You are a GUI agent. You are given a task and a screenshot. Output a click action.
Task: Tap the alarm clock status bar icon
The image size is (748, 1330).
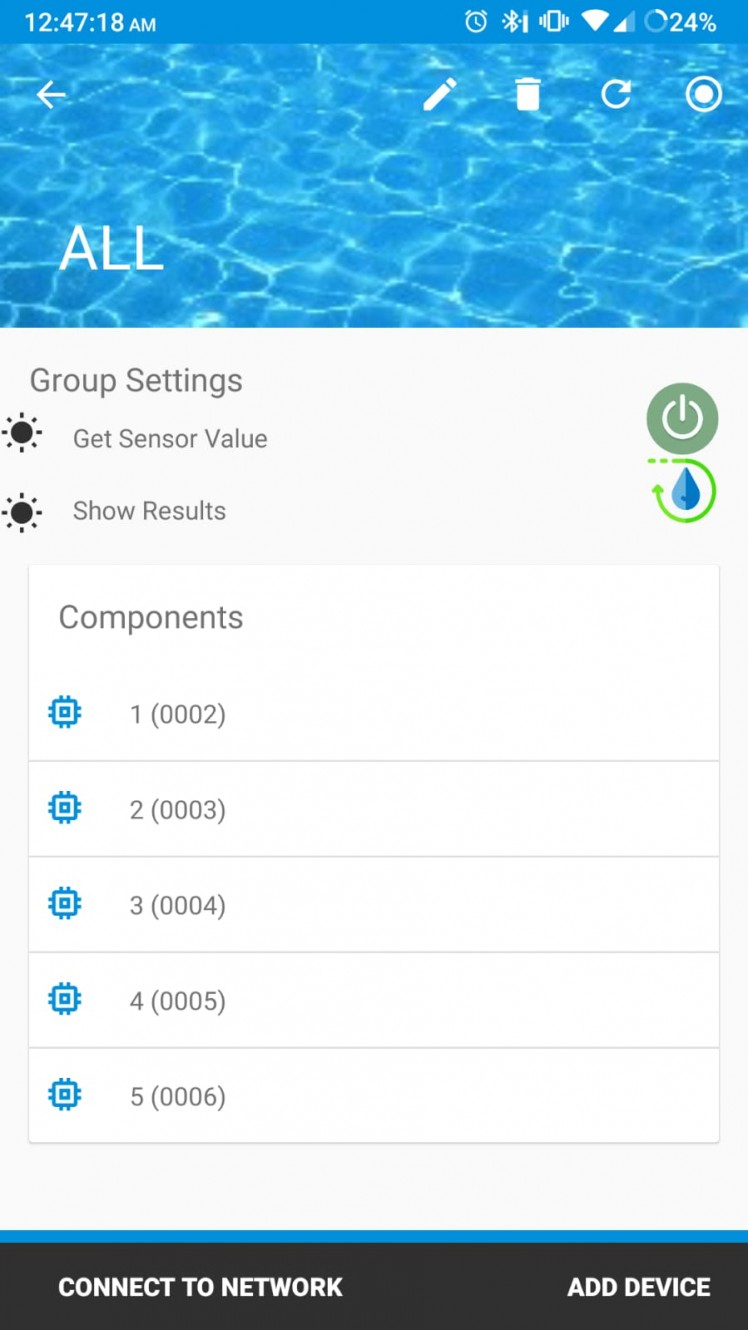click(x=477, y=21)
